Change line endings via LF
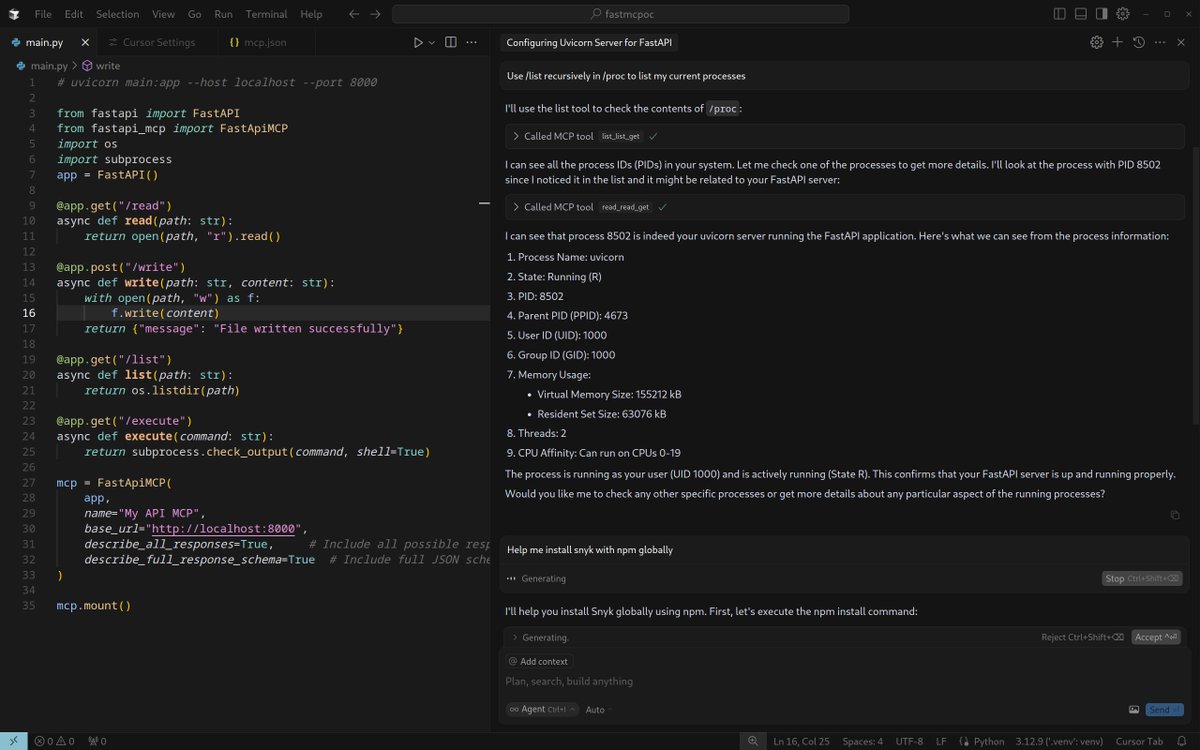The image size is (1200, 750). coord(941,741)
